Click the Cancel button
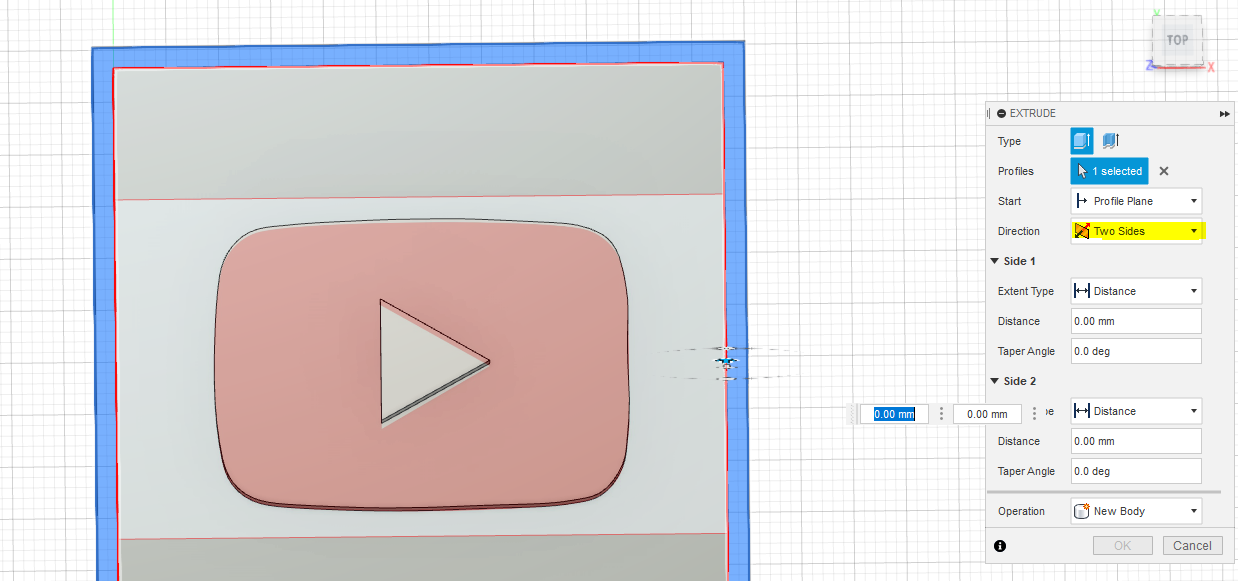This screenshot has width=1238, height=581. click(1192, 545)
